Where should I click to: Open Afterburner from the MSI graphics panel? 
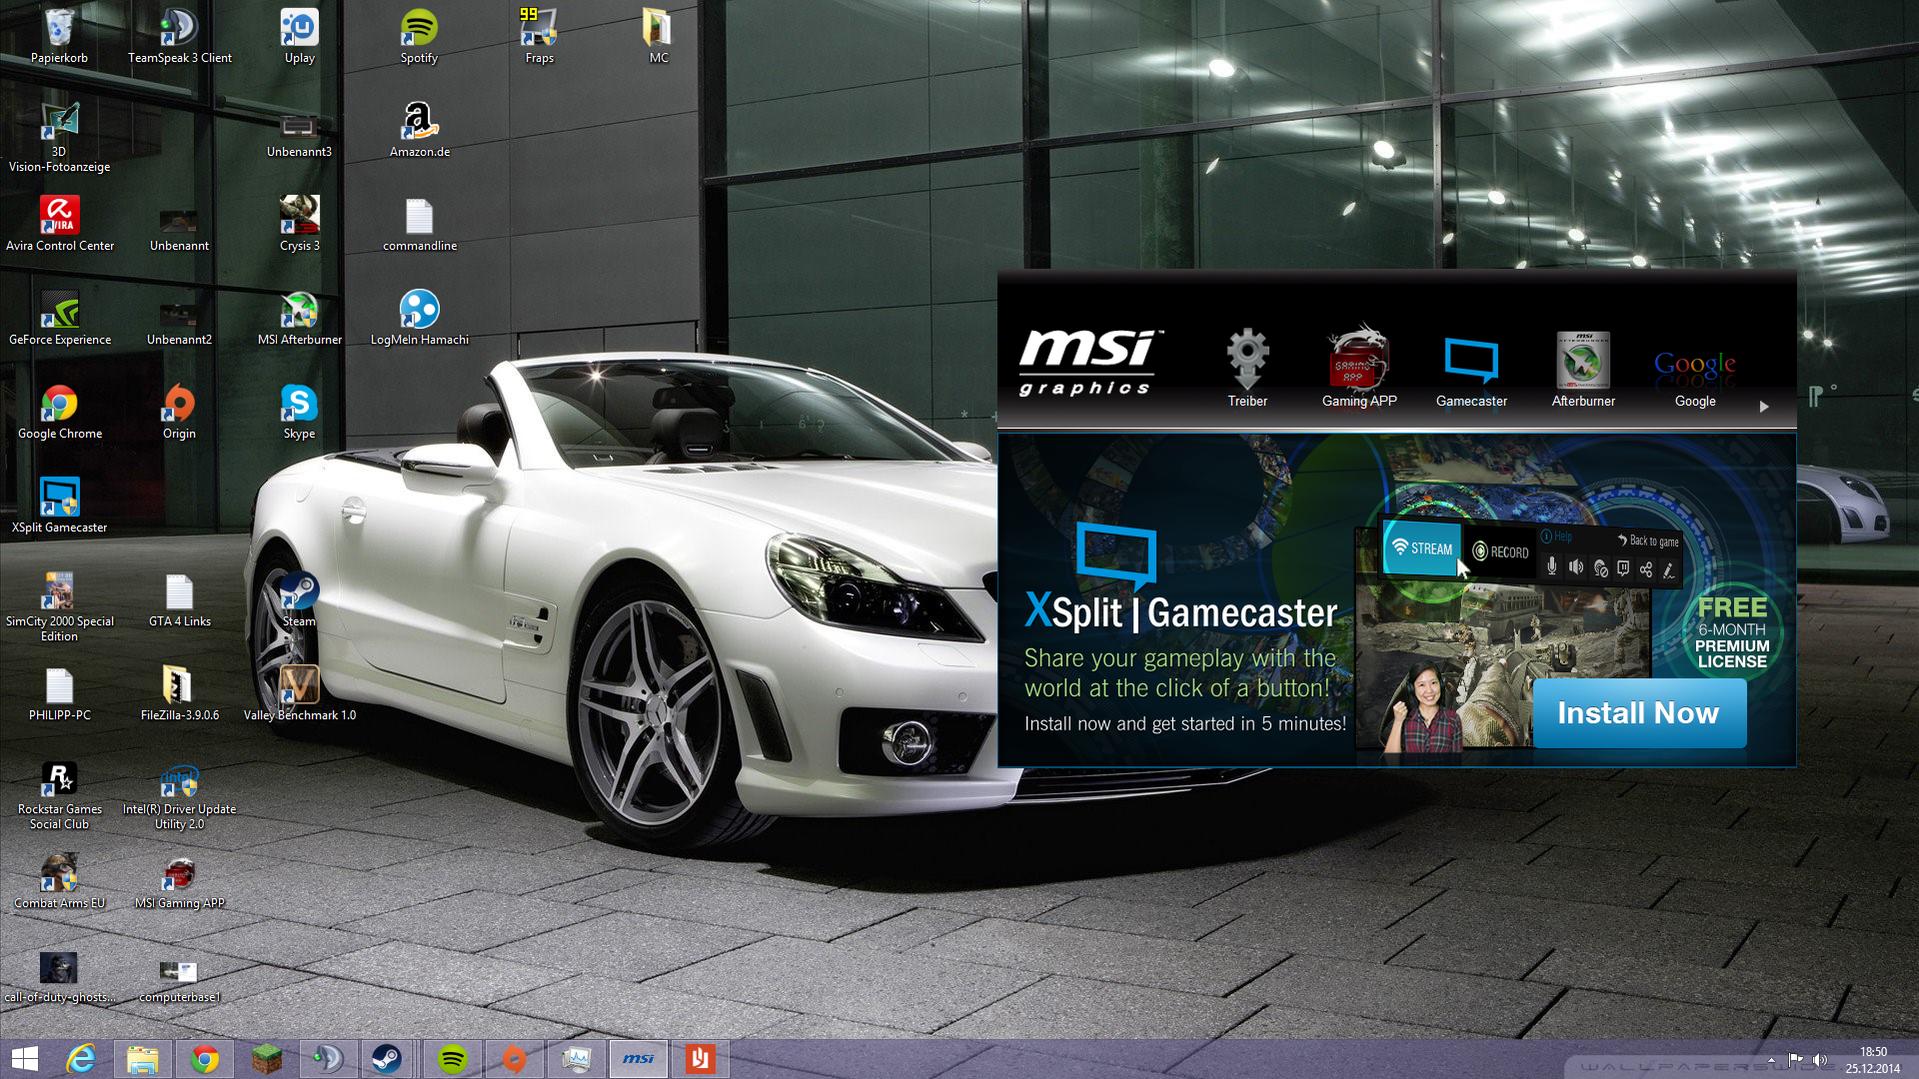tap(1583, 369)
